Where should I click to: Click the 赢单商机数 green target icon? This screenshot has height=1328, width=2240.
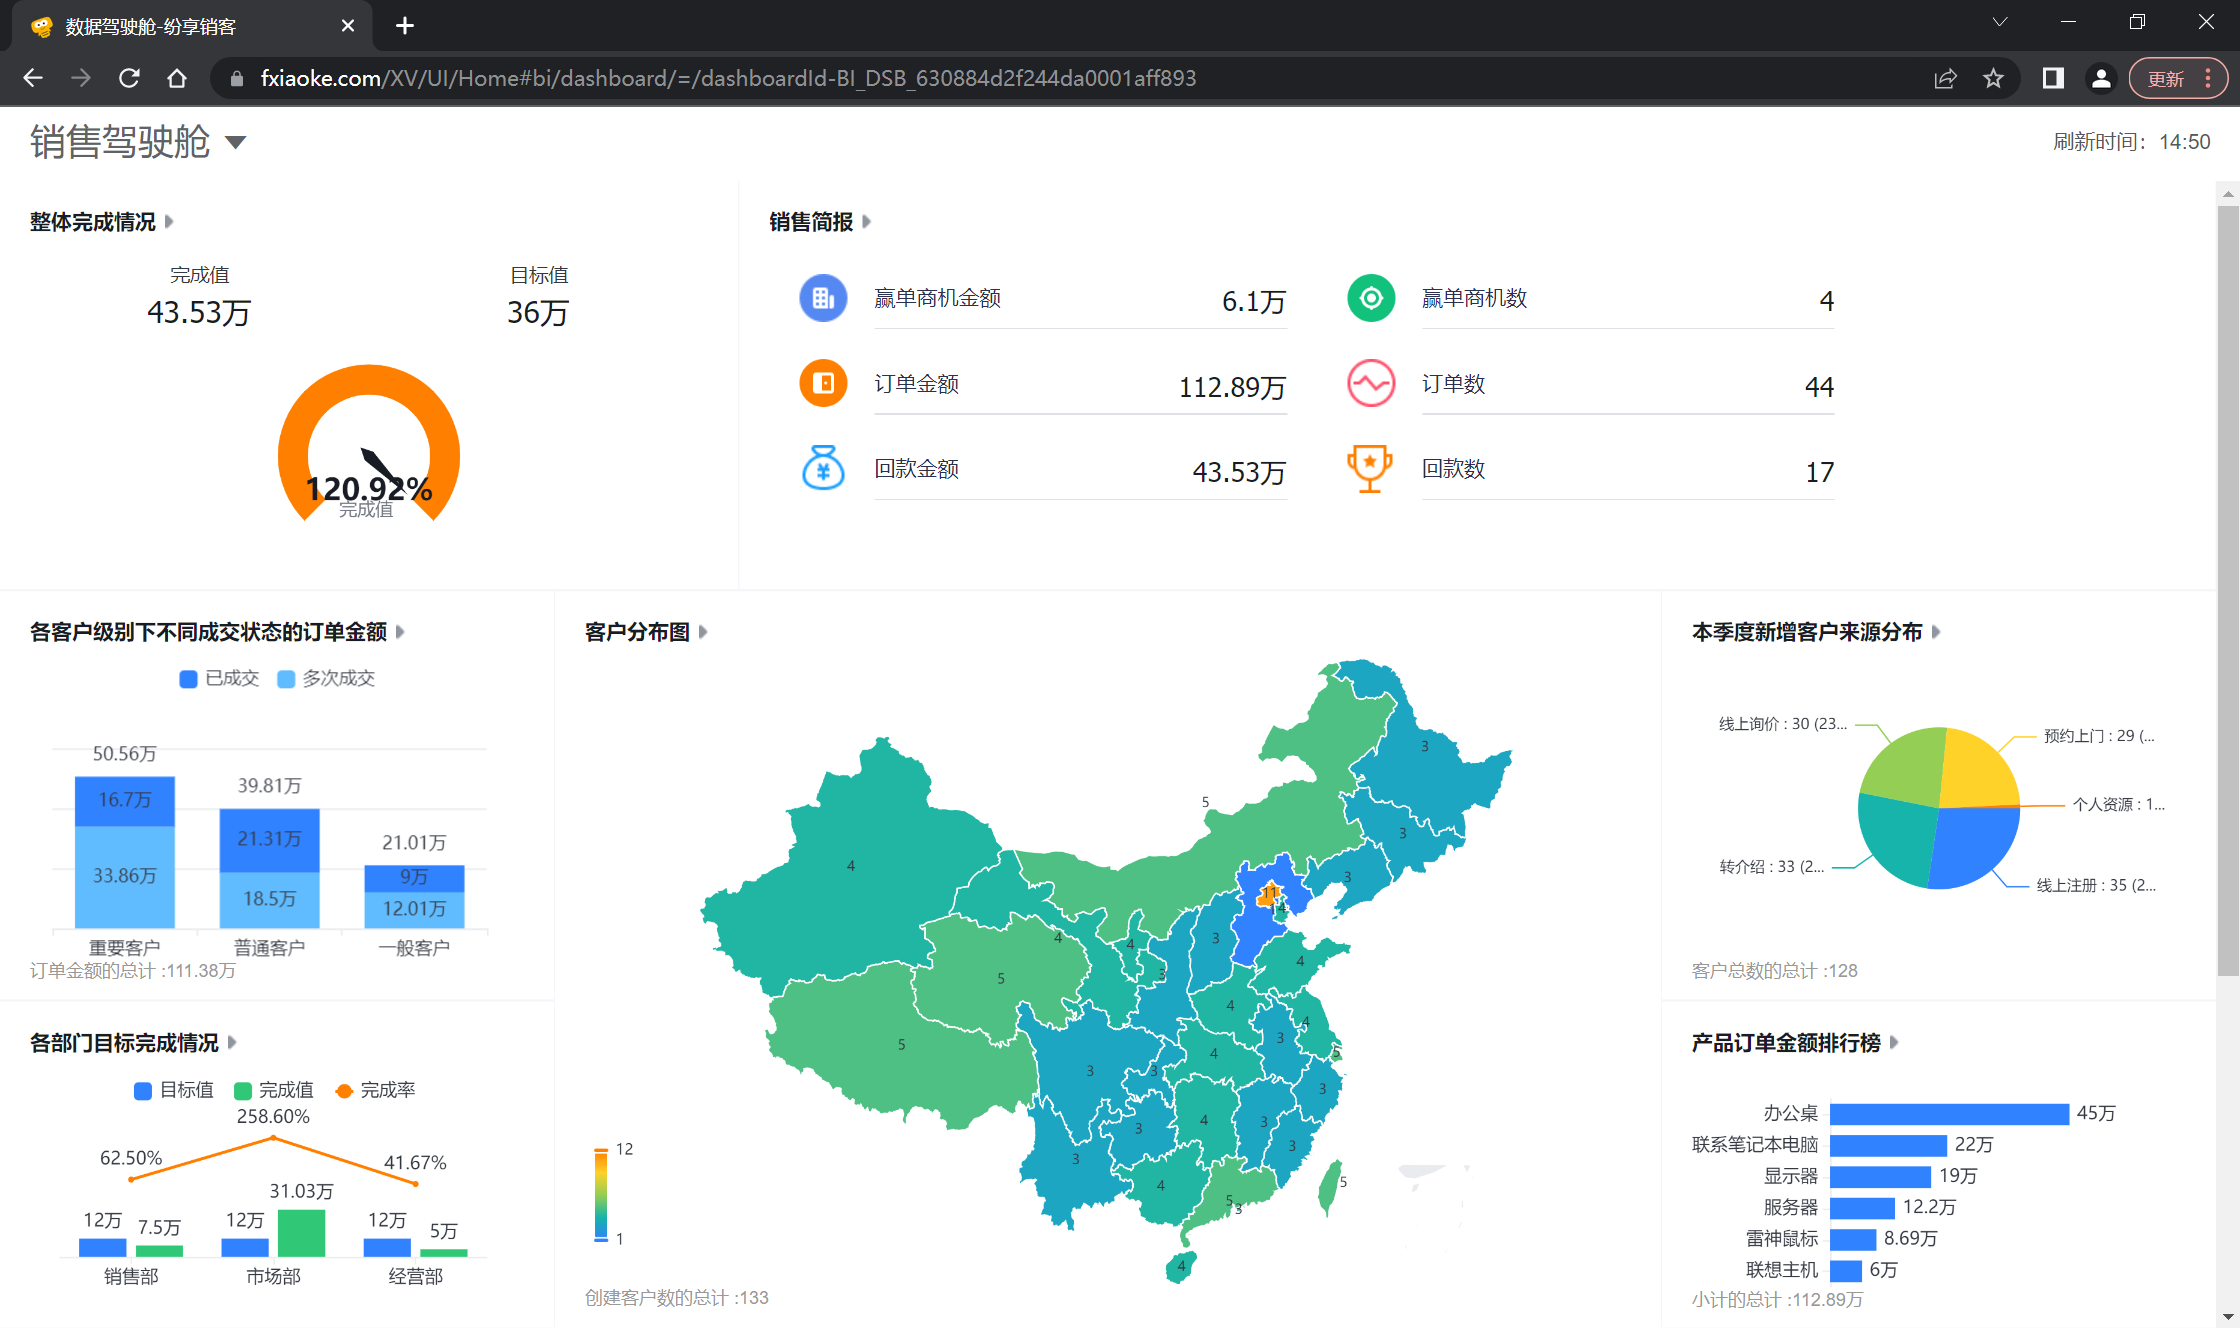click(1371, 298)
